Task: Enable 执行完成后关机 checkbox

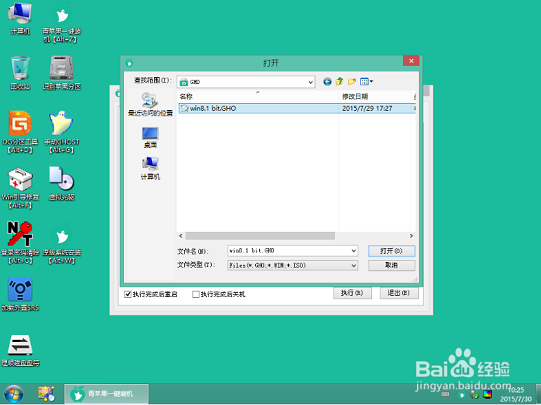Action: [196, 294]
